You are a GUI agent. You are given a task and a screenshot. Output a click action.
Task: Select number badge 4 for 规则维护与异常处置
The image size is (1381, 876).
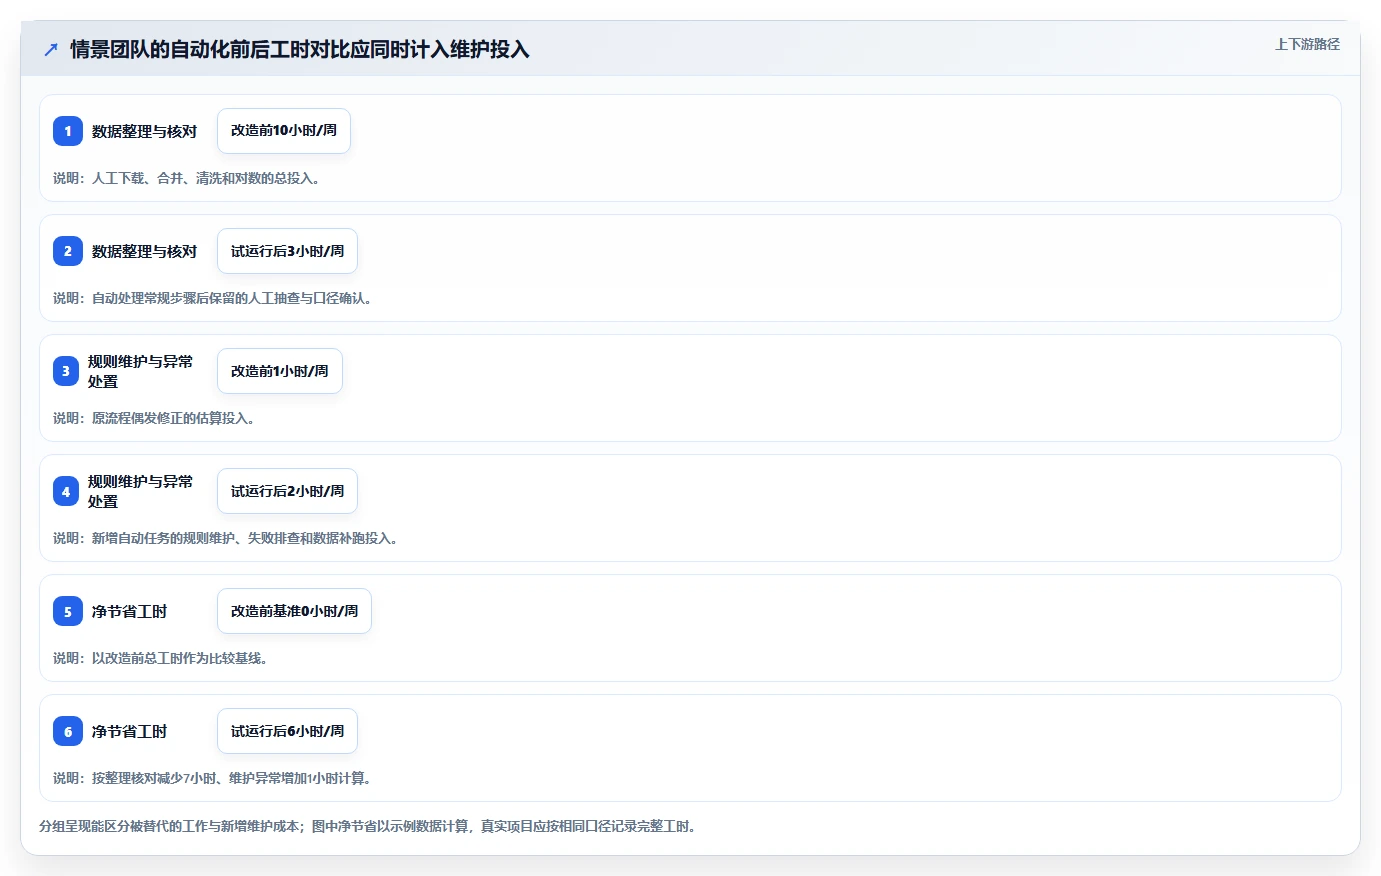66,491
